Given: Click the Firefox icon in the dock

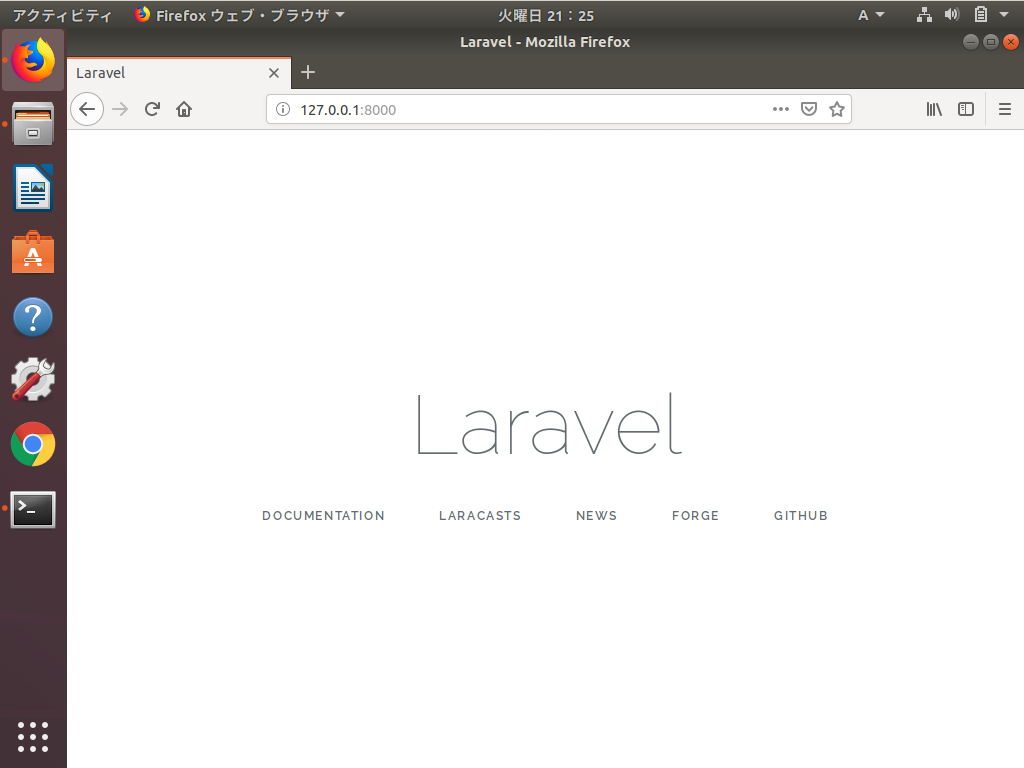Looking at the screenshot, I should pos(33,60).
